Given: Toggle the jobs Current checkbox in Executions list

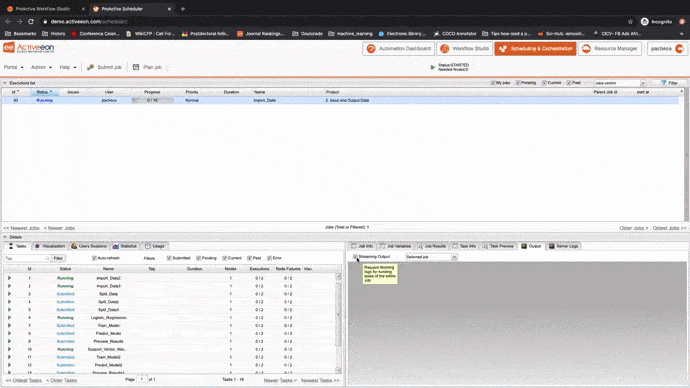Looking at the screenshot, I should [544, 83].
